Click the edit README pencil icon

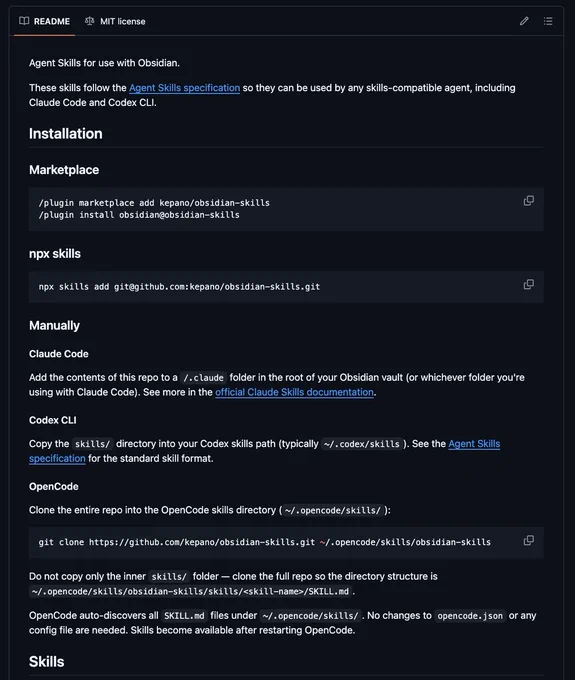(524, 21)
